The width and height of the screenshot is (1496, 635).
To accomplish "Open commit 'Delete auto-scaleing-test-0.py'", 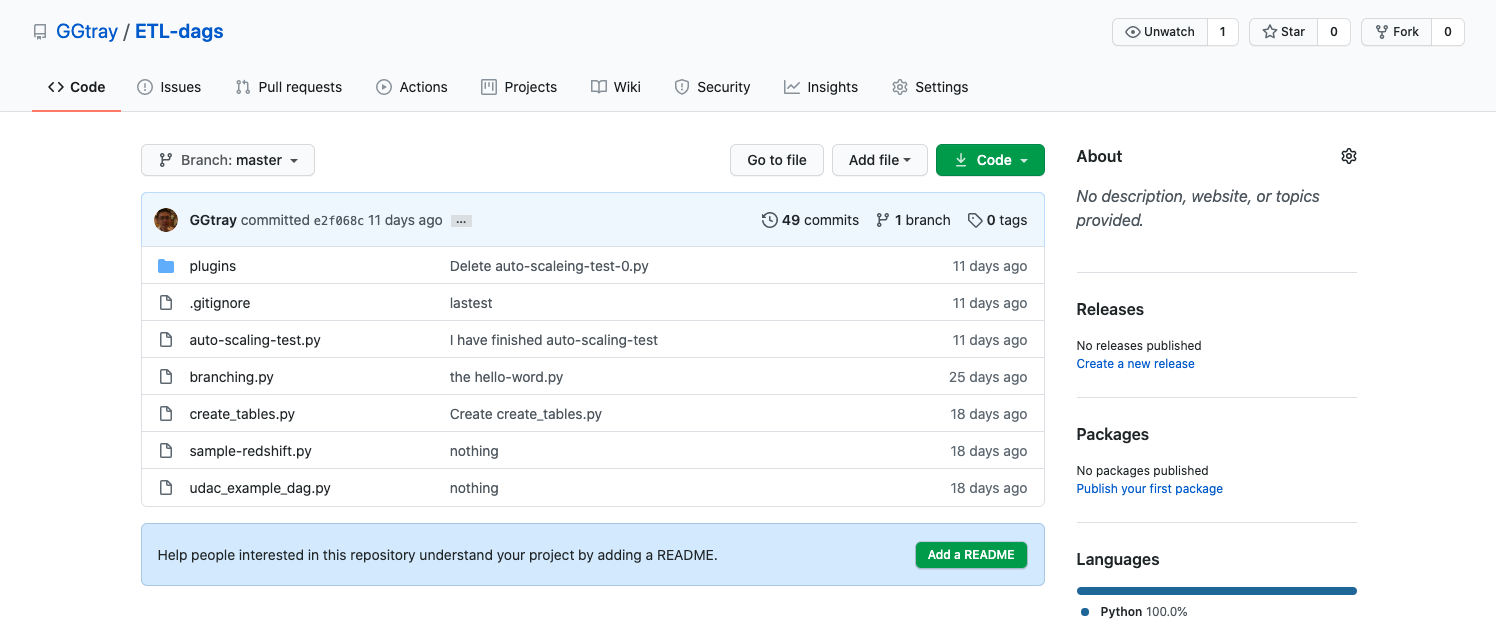I will tap(549, 266).
